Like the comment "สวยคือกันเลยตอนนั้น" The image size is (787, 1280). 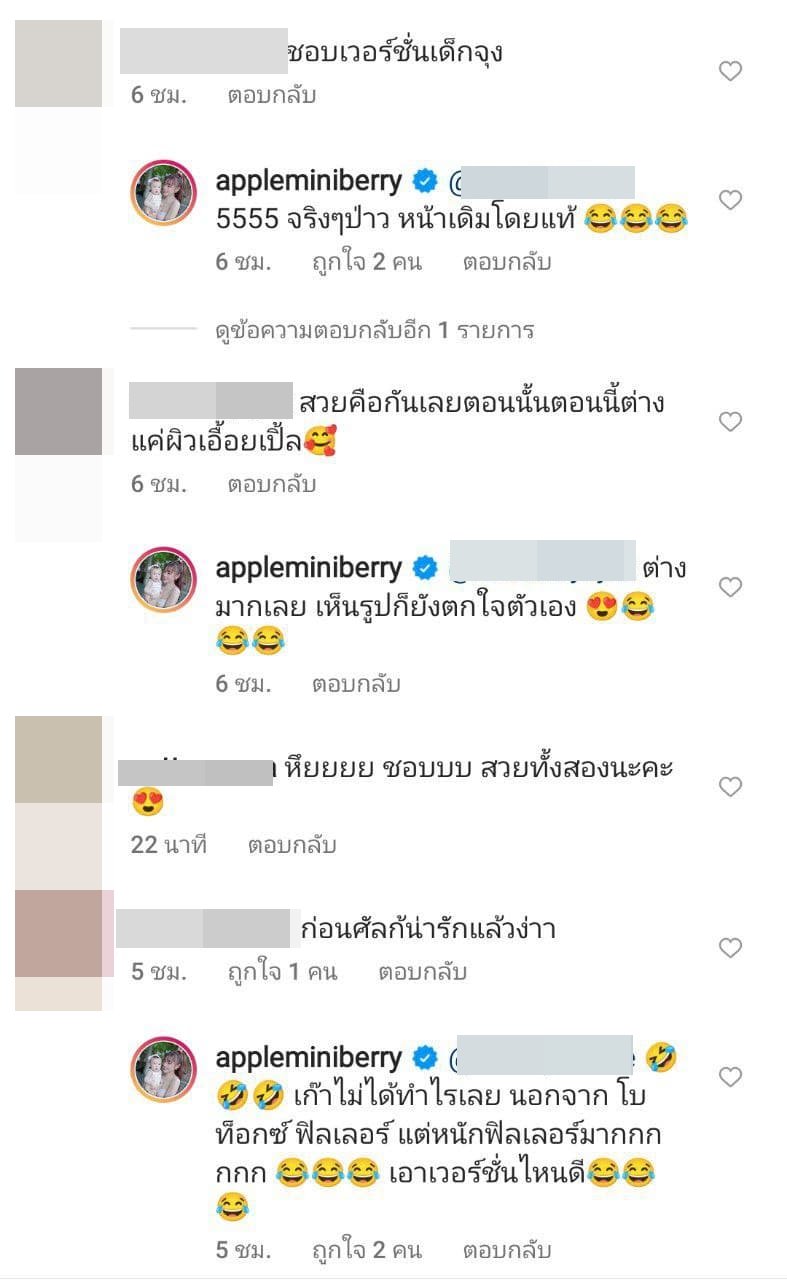pos(731,422)
